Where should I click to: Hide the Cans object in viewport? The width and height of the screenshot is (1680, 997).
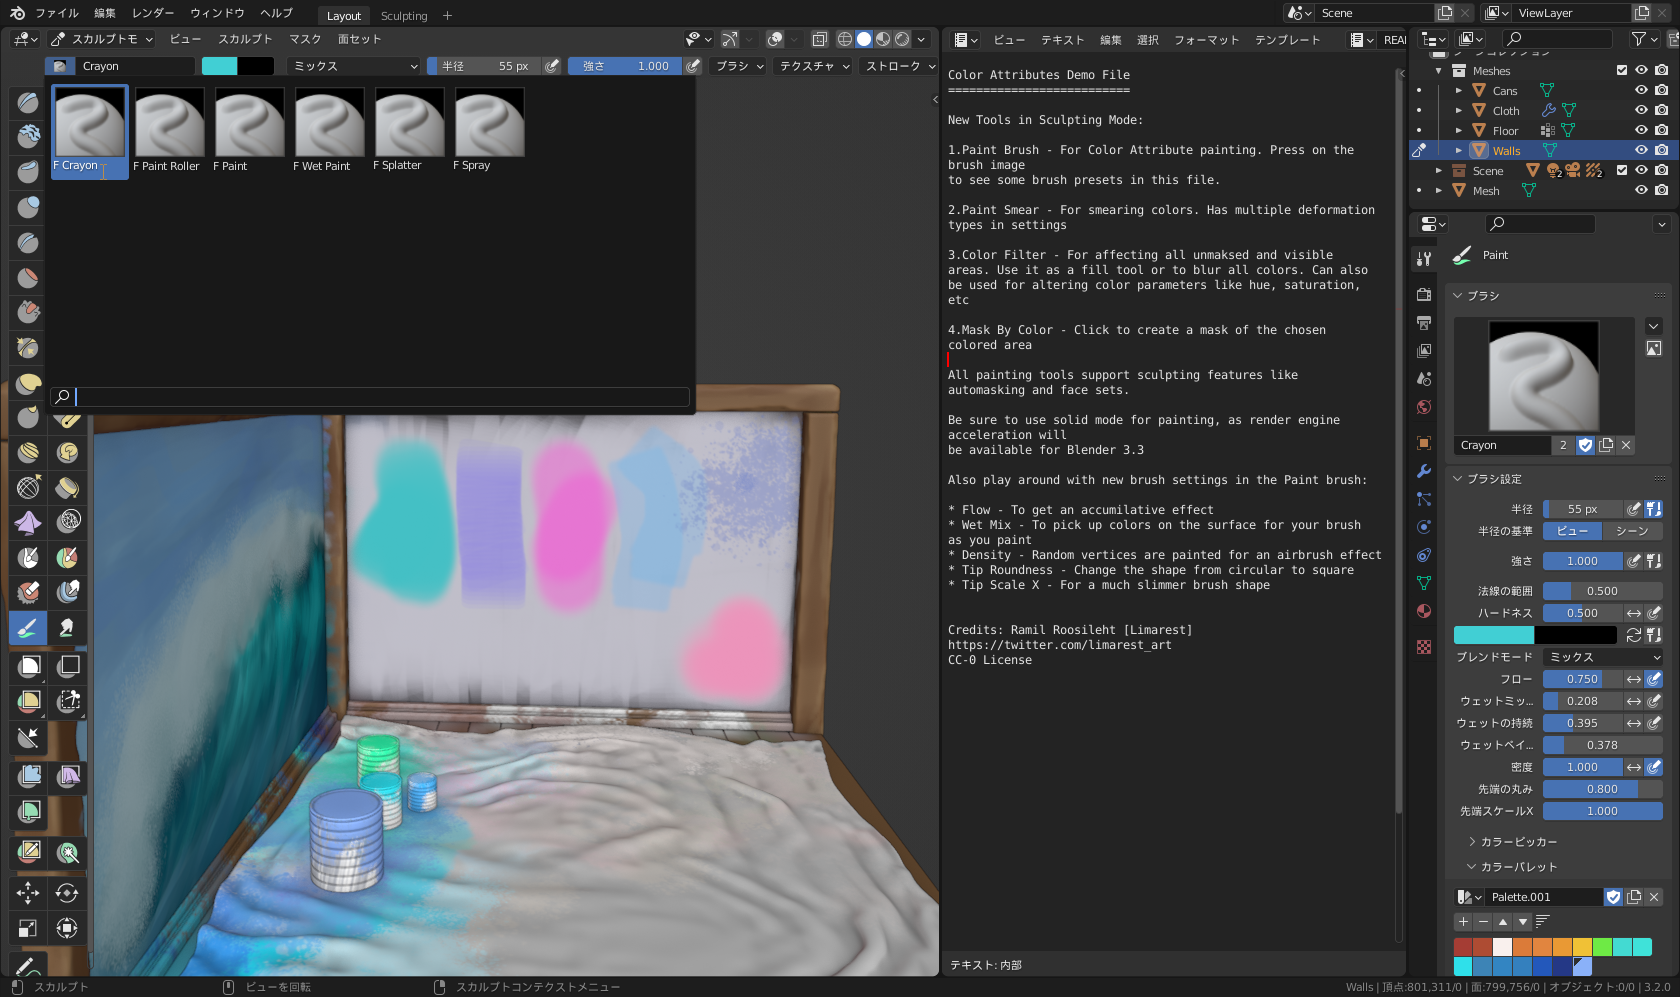(x=1641, y=91)
